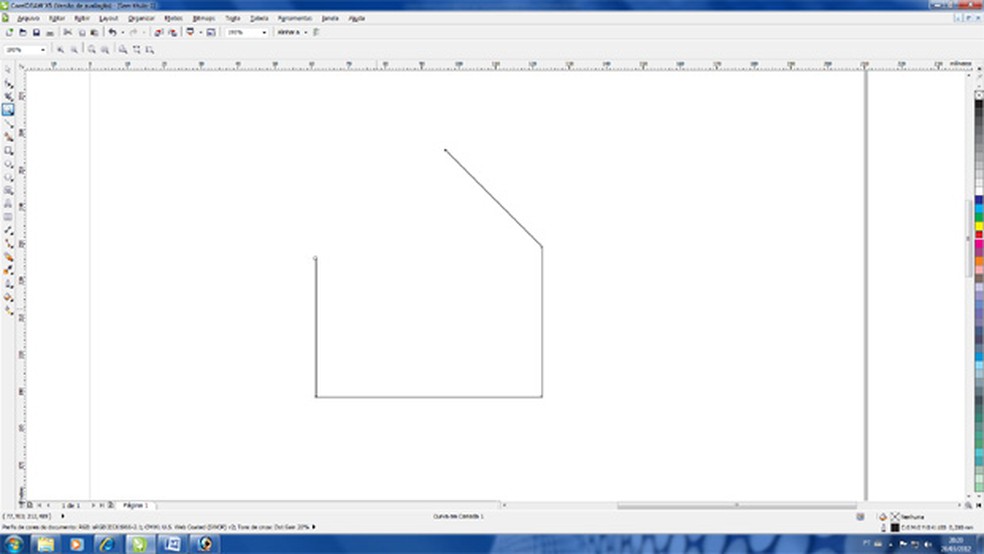This screenshot has height=554, width=984.
Task: Open Windows Media Player from the taskbar
Action: tap(76, 544)
